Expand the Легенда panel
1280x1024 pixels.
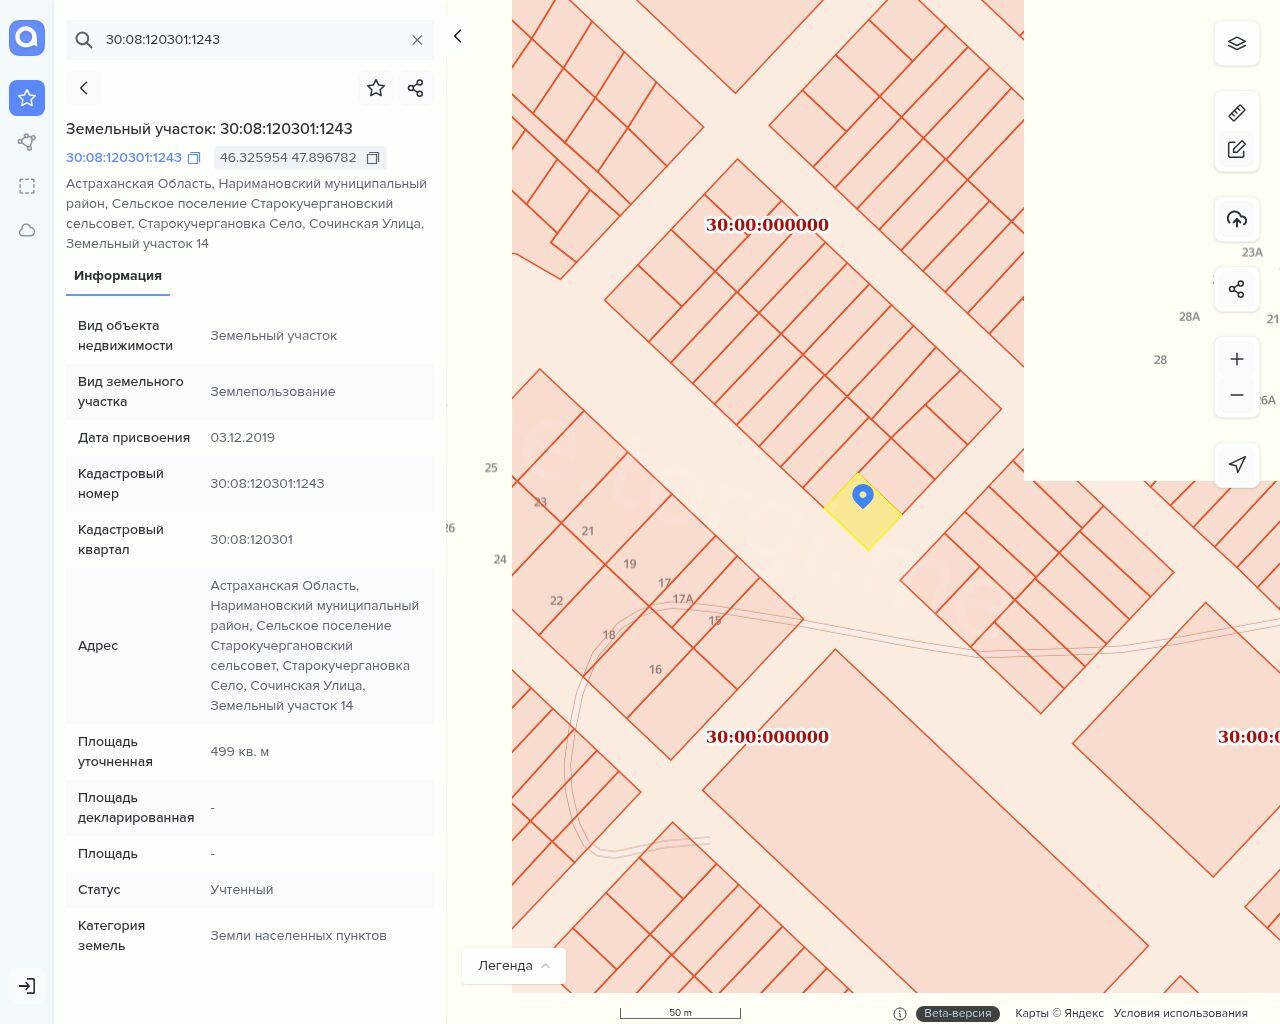click(x=514, y=966)
